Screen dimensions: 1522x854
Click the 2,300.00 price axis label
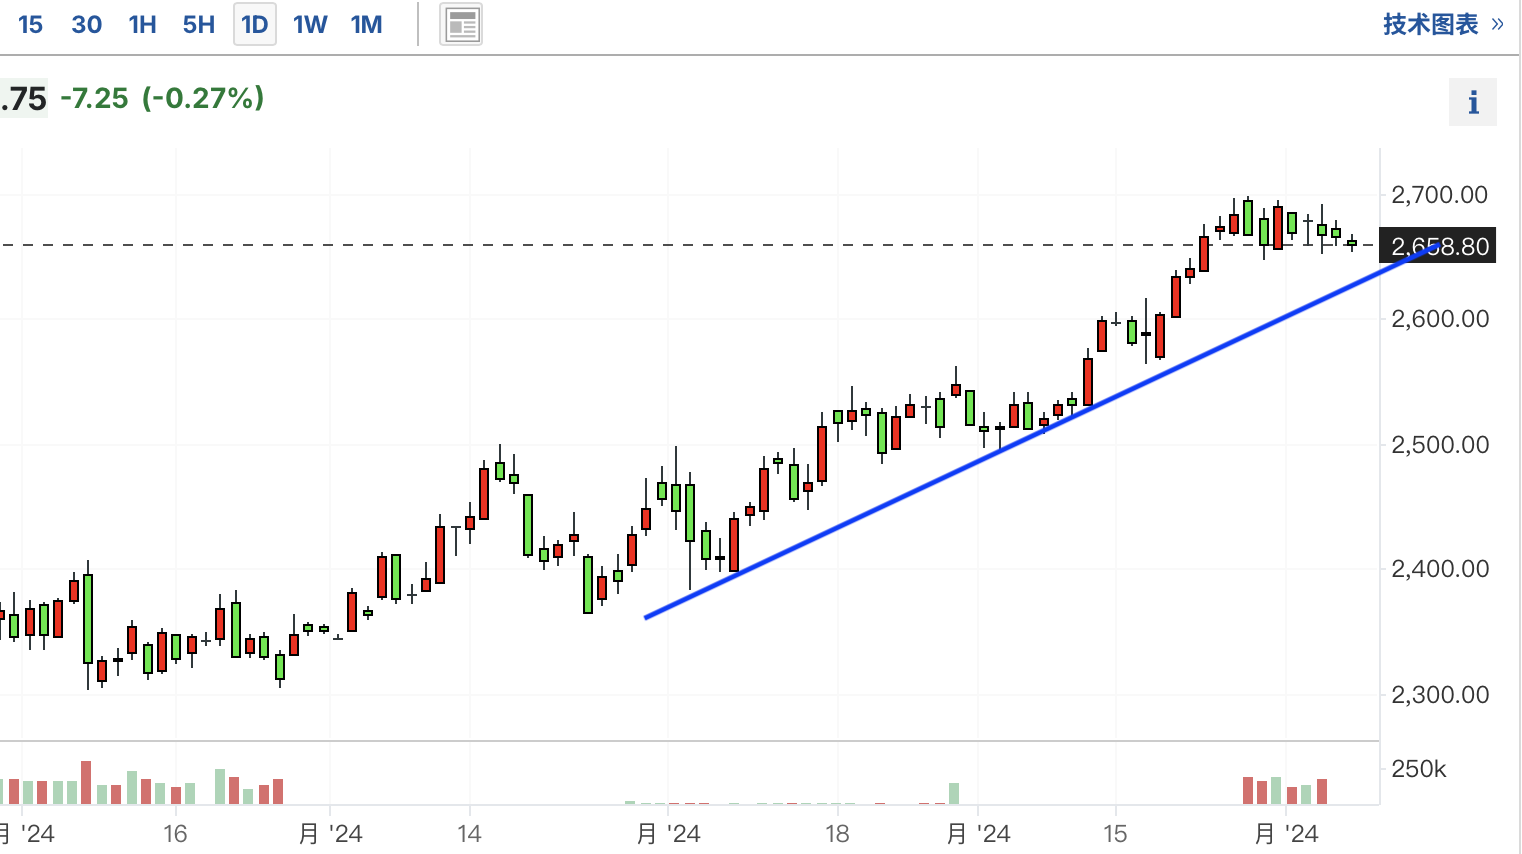1439,695
